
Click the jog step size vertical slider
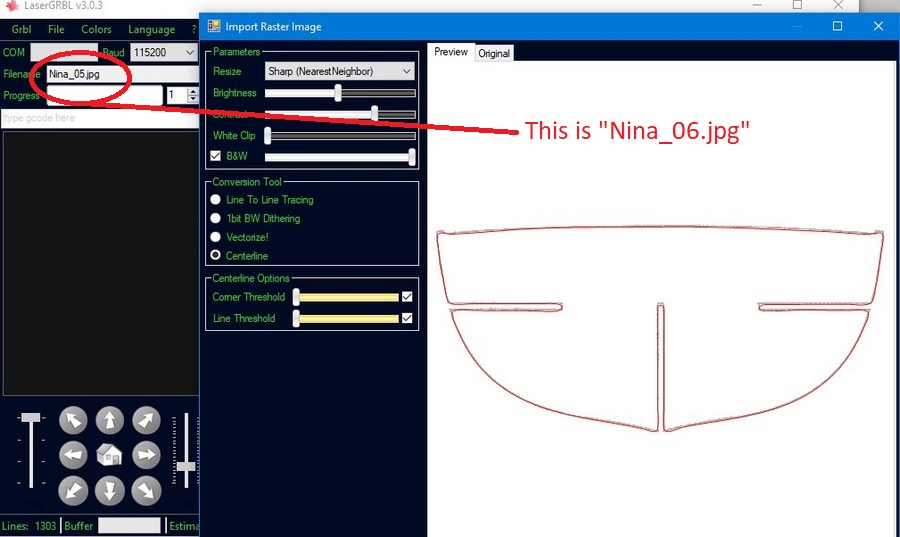185,450
